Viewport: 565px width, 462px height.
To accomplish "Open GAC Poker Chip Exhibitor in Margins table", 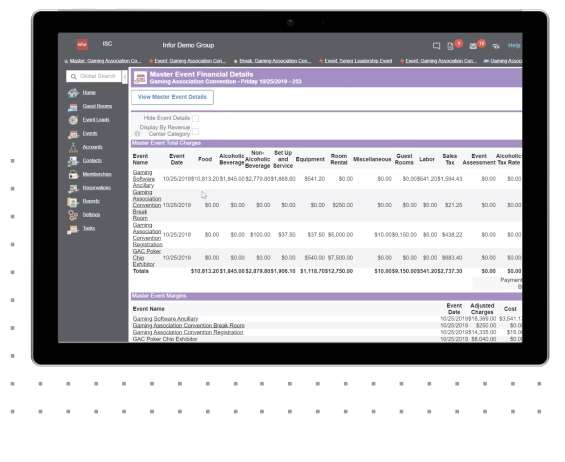I will (165, 339).
